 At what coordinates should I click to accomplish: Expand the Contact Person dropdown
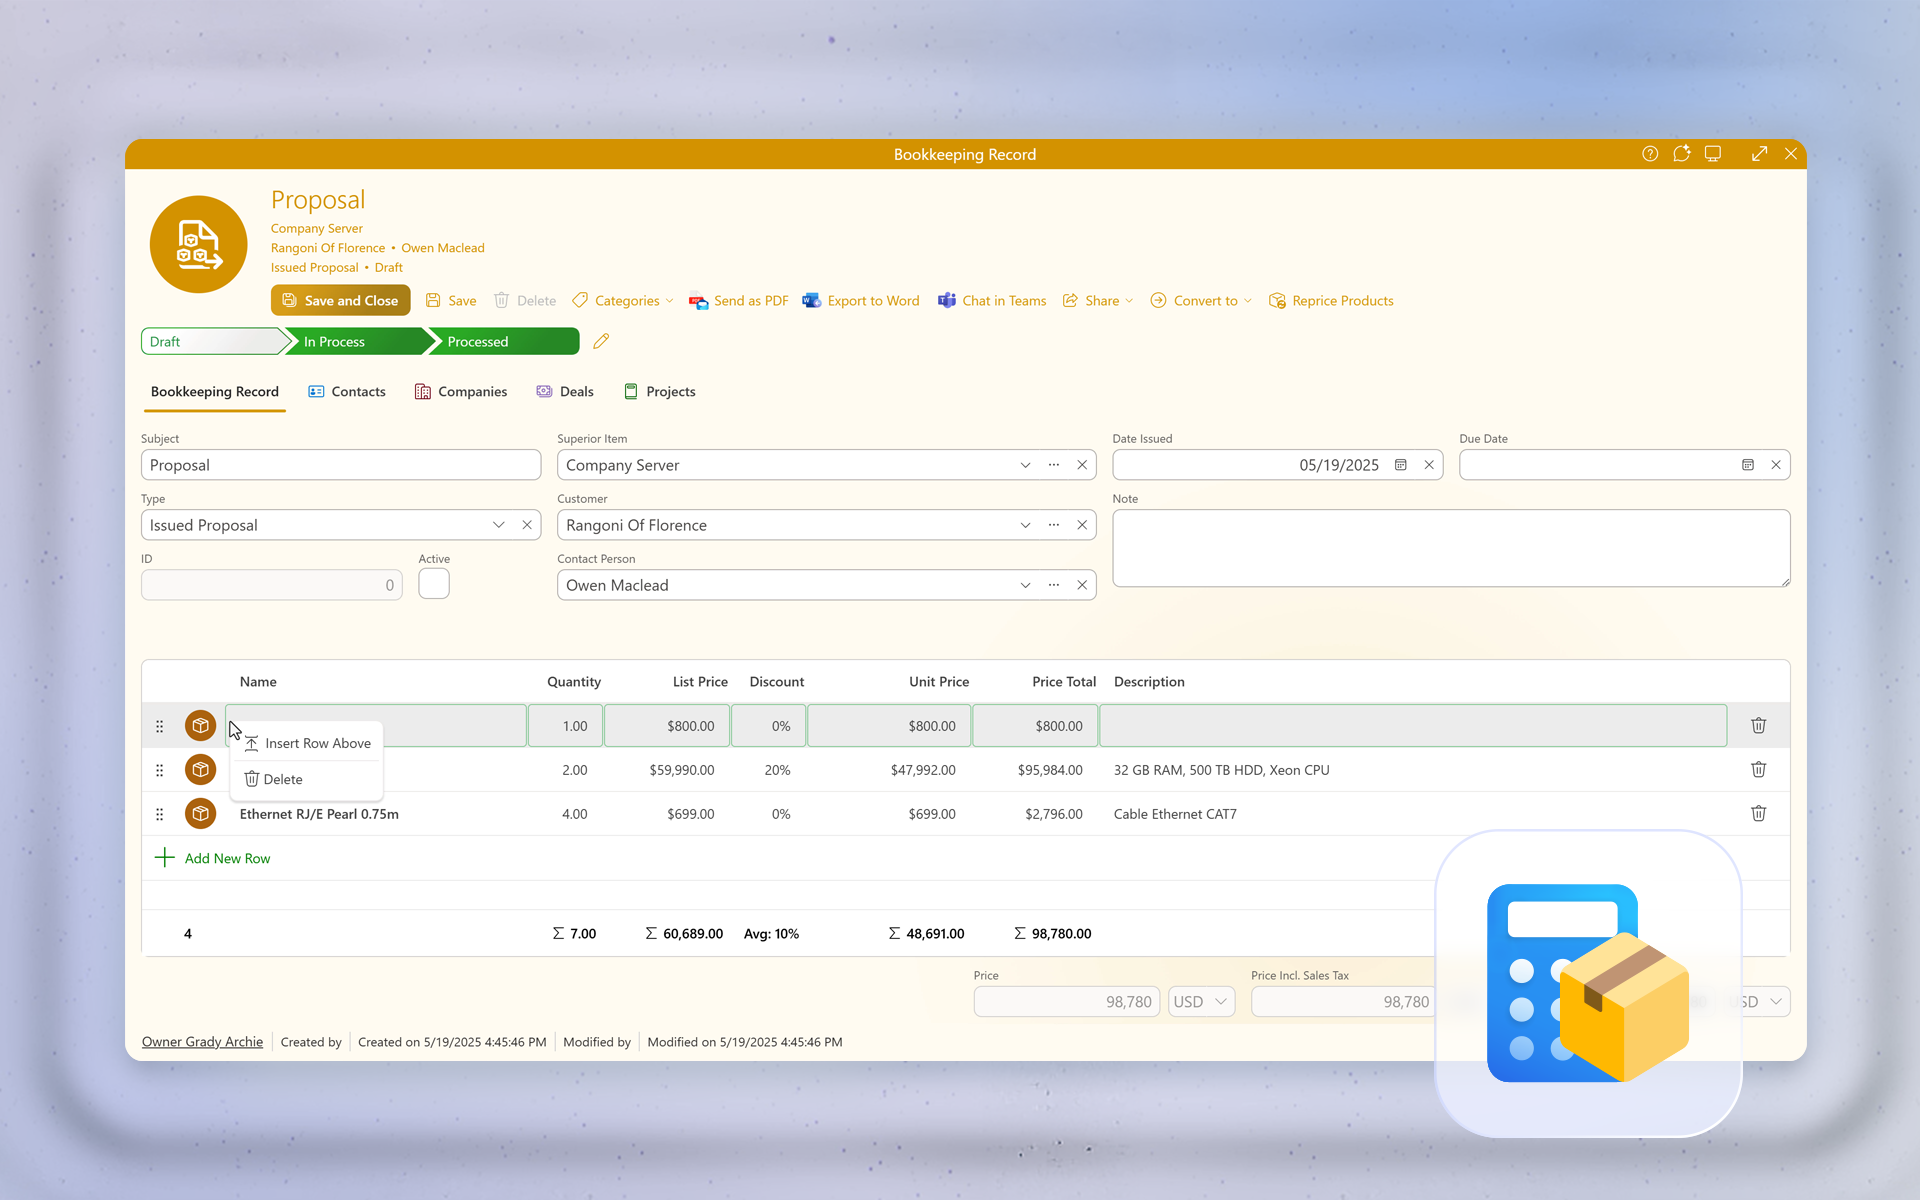click(1025, 585)
